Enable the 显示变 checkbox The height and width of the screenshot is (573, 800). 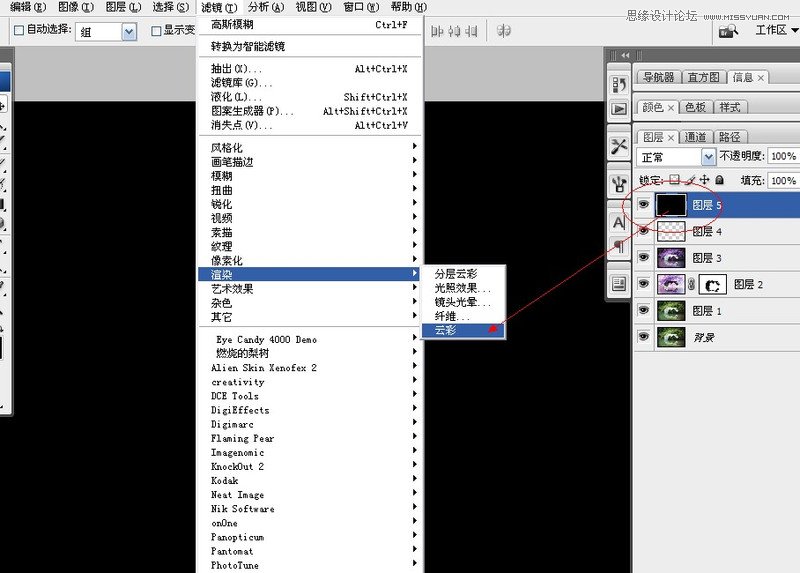coord(156,31)
